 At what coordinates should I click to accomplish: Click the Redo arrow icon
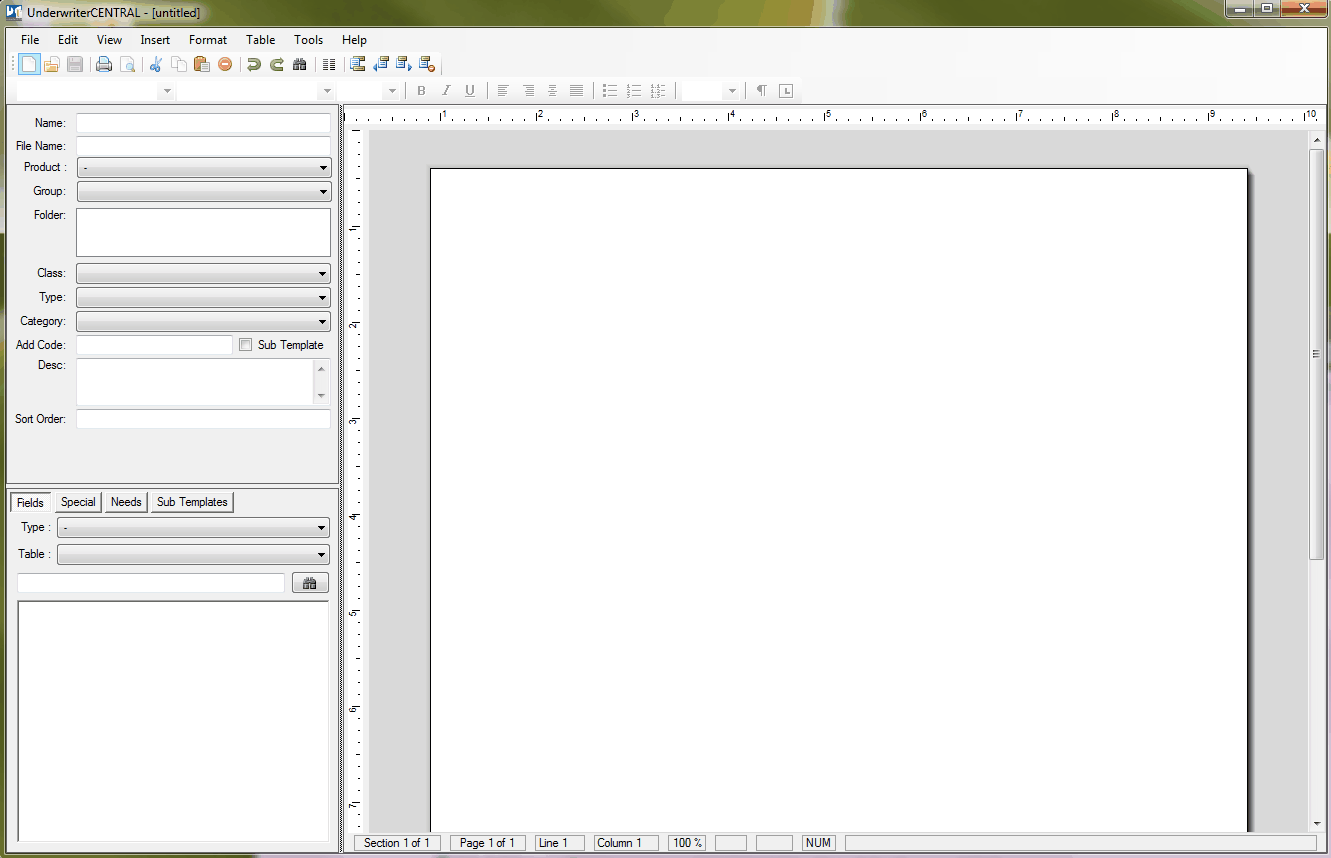[x=277, y=65]
